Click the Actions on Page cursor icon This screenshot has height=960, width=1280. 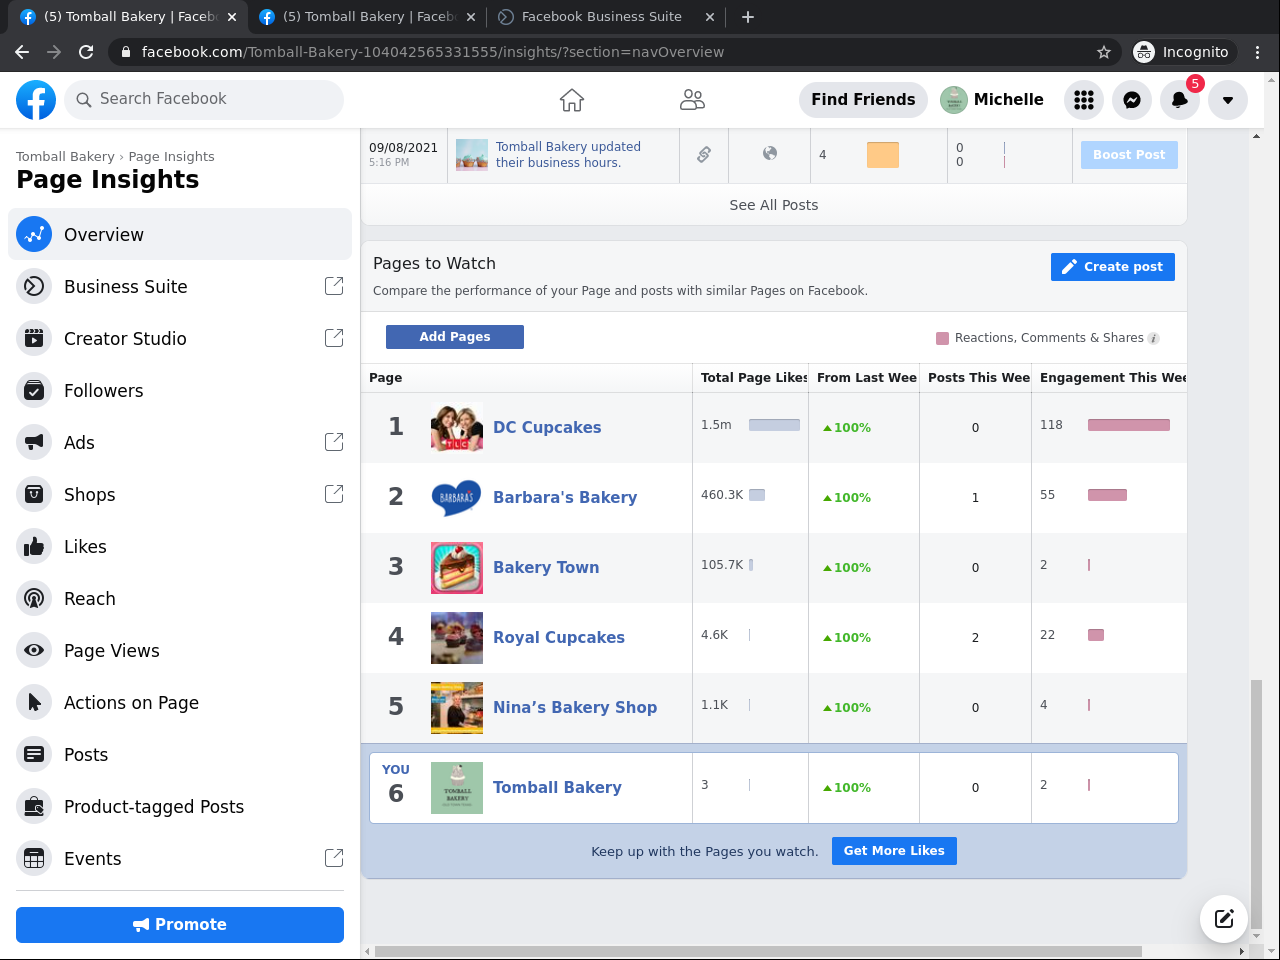pos(34,702)
